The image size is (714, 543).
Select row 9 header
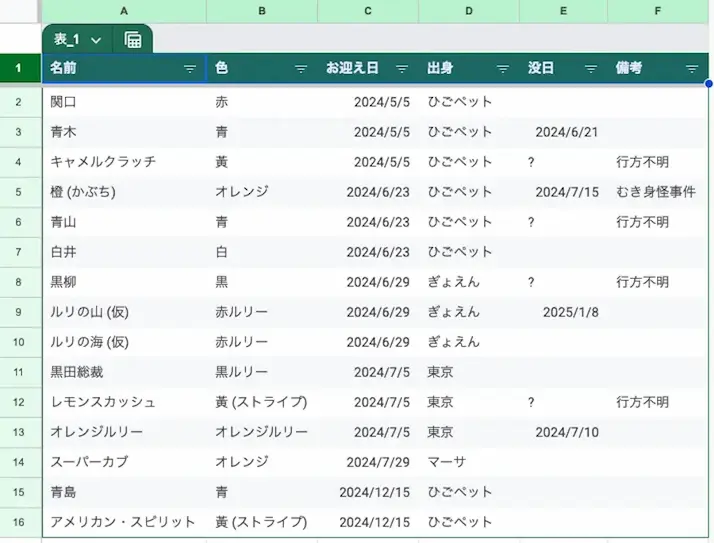click(x=18, y=312)
